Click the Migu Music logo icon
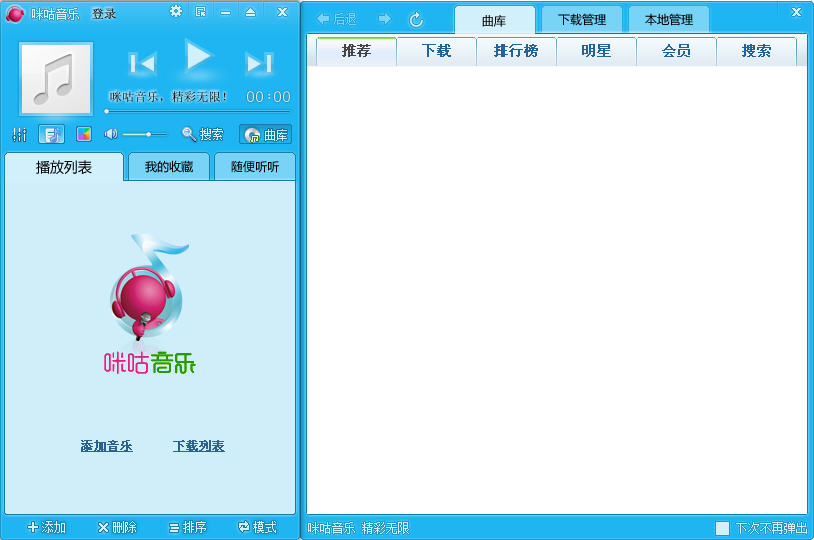814x540 pixels. 15,14
